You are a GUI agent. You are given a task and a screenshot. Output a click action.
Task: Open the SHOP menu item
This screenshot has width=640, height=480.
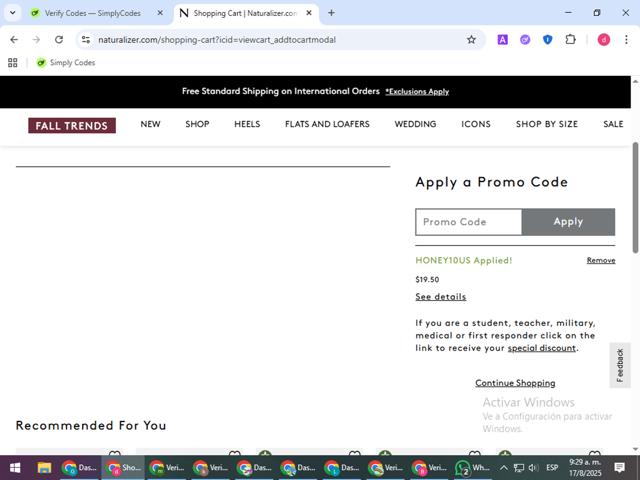click(197, 124)
